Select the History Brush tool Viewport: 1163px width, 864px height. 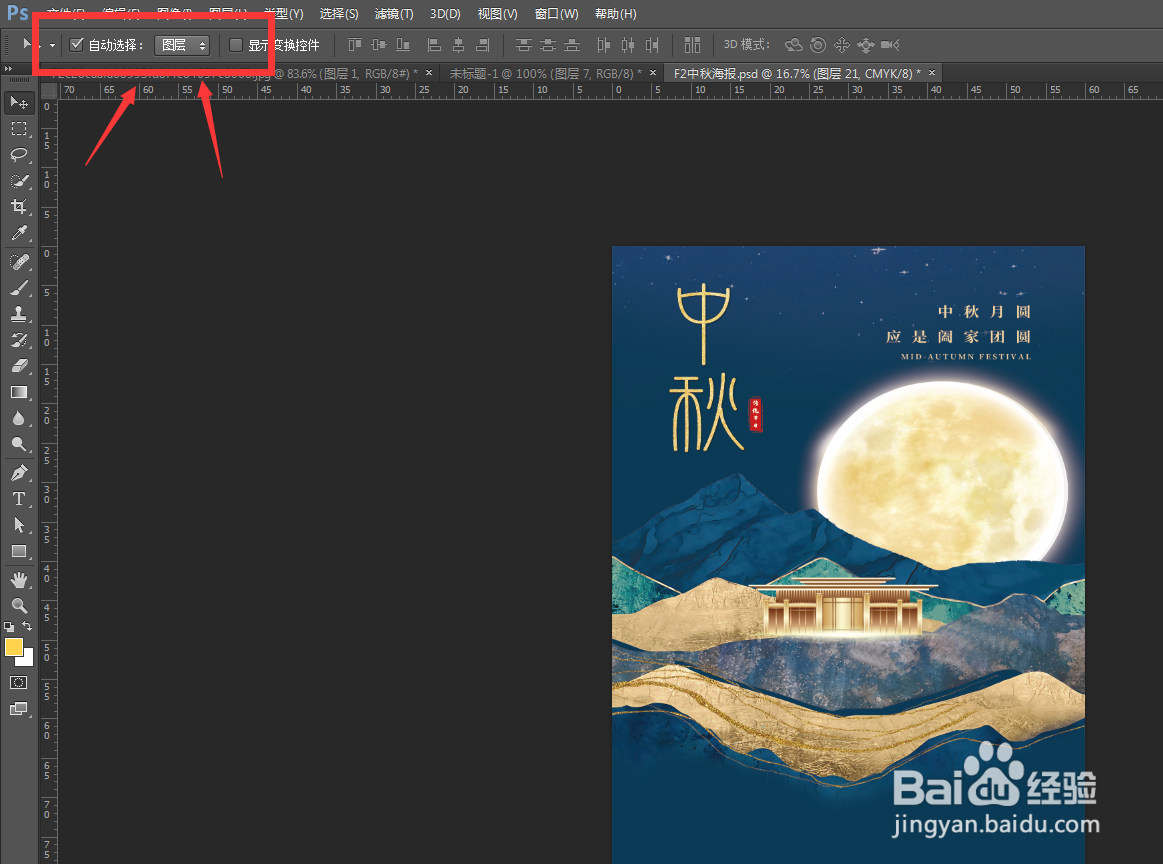(x=19, y=340)
